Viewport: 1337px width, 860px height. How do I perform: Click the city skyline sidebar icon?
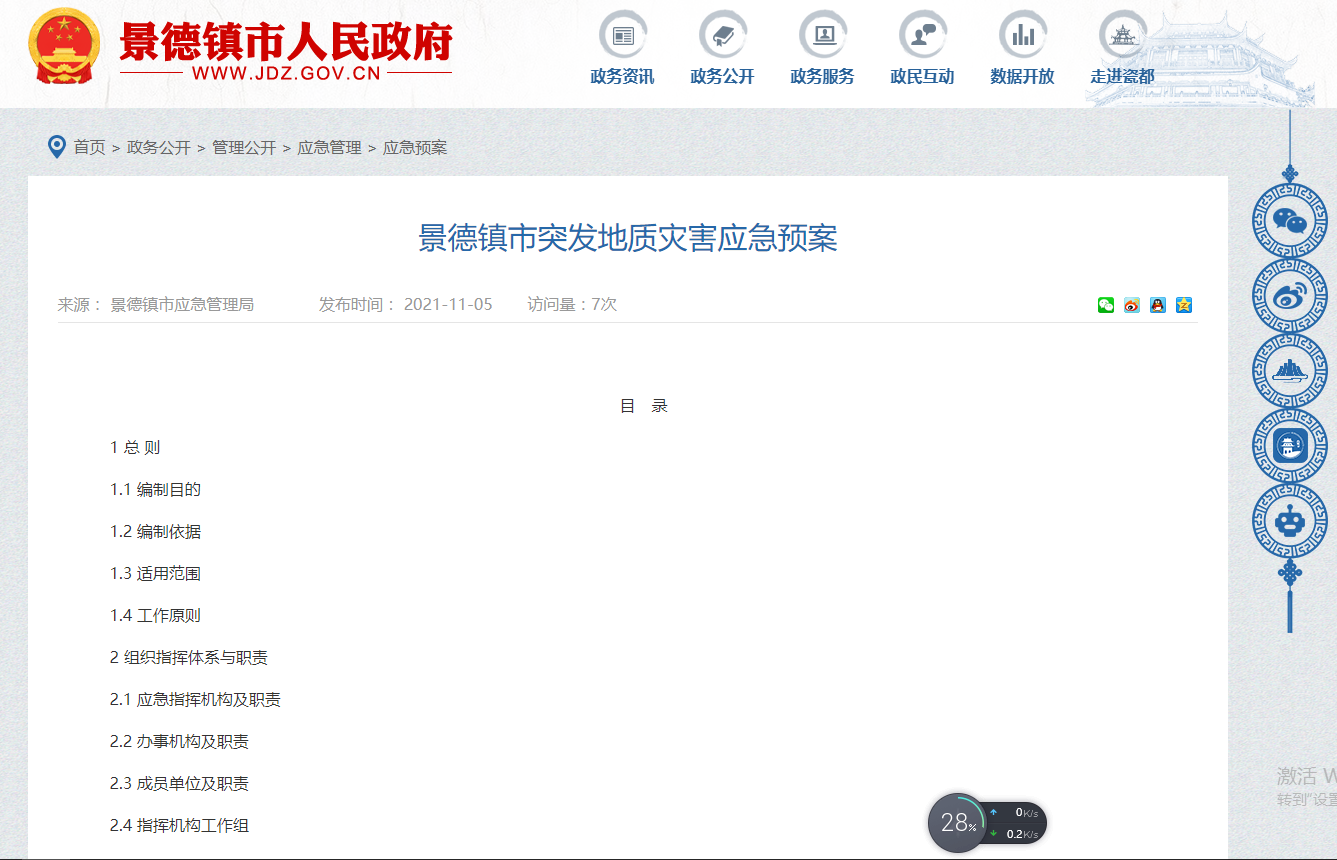tap(1289, 371)
